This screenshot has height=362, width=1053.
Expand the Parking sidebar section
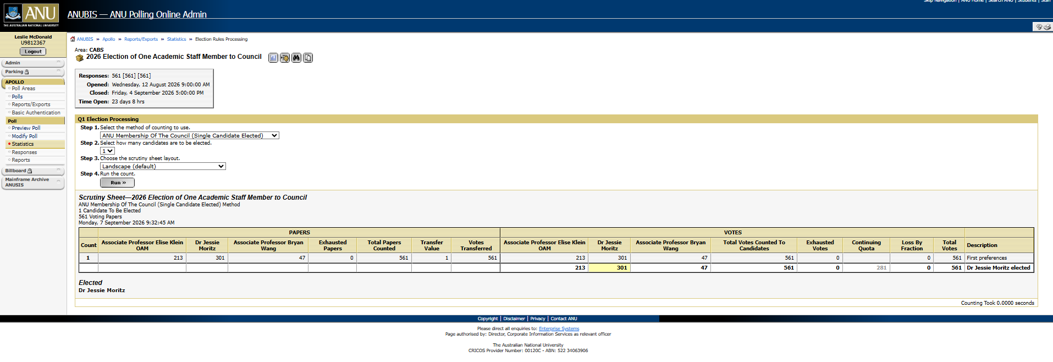click(33, 71)
